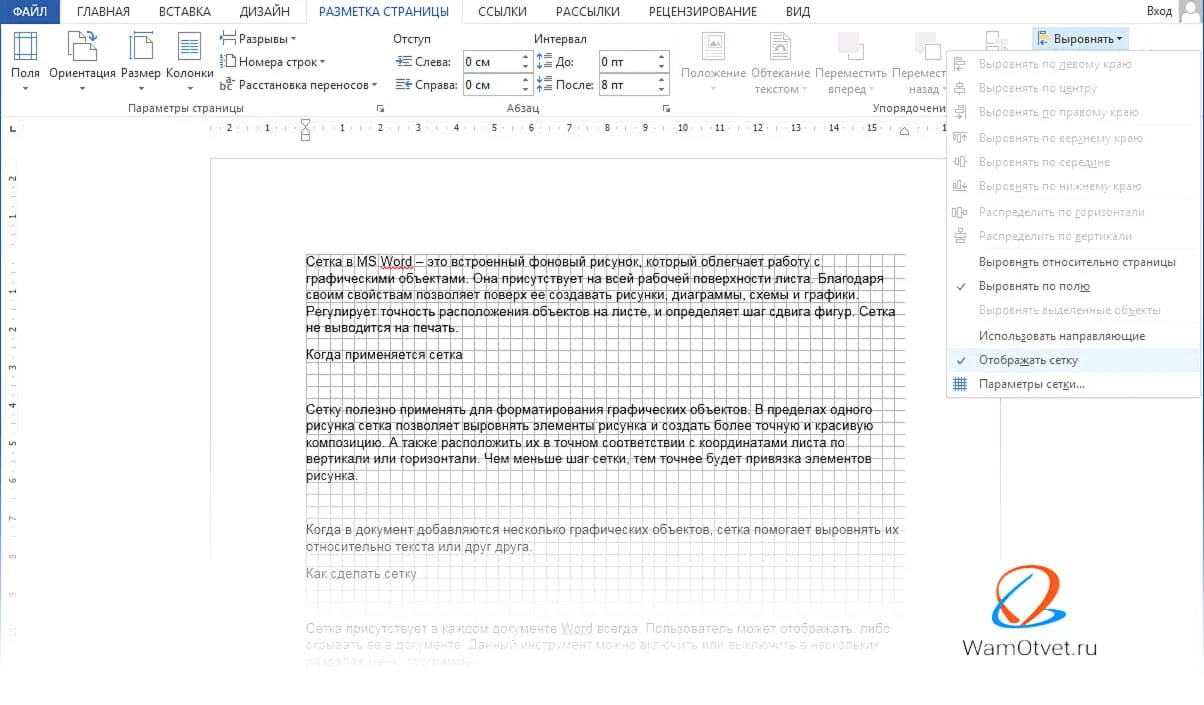1204x705 pixels.
Task: Choose Выровнять выделенные объекты
Action: coord(1074,310)
